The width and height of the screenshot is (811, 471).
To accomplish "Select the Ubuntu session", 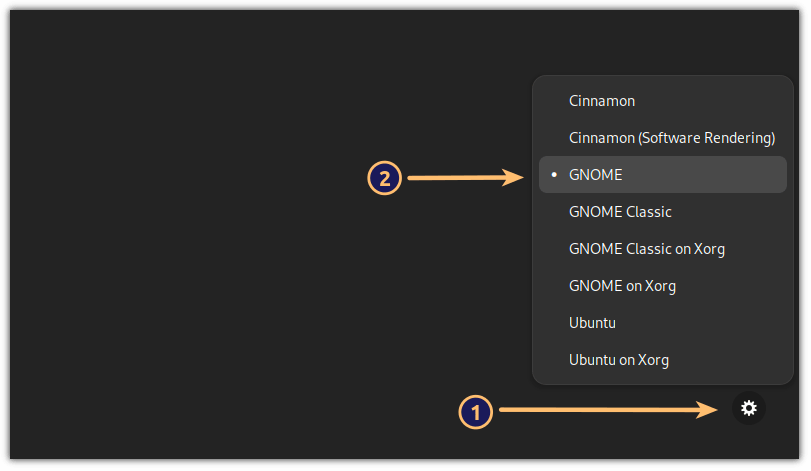I will [592, 323].
